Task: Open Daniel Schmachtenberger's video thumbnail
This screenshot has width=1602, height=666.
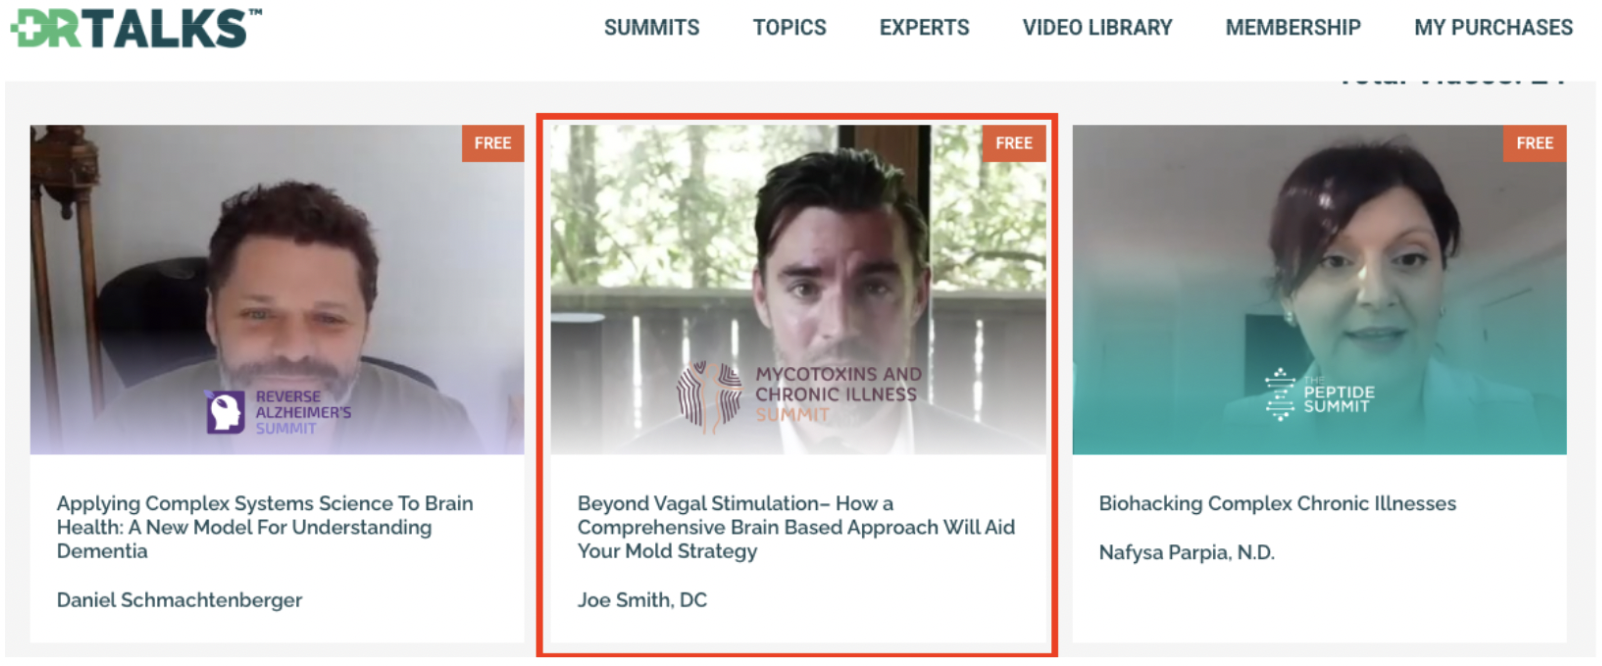Action: [x=277, y=290]
